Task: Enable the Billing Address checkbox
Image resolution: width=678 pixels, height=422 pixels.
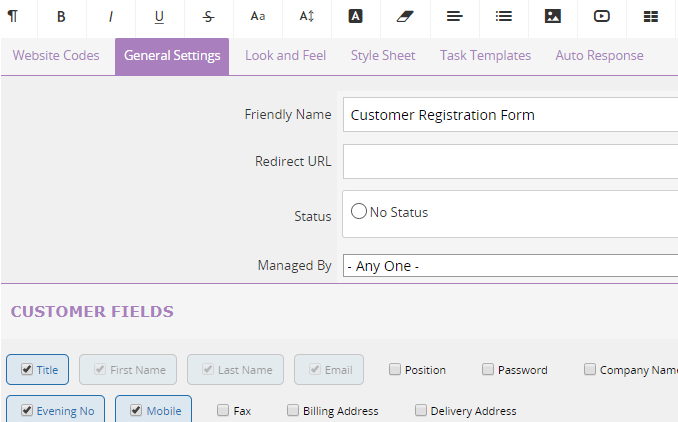Action: (x=293, y=410)
